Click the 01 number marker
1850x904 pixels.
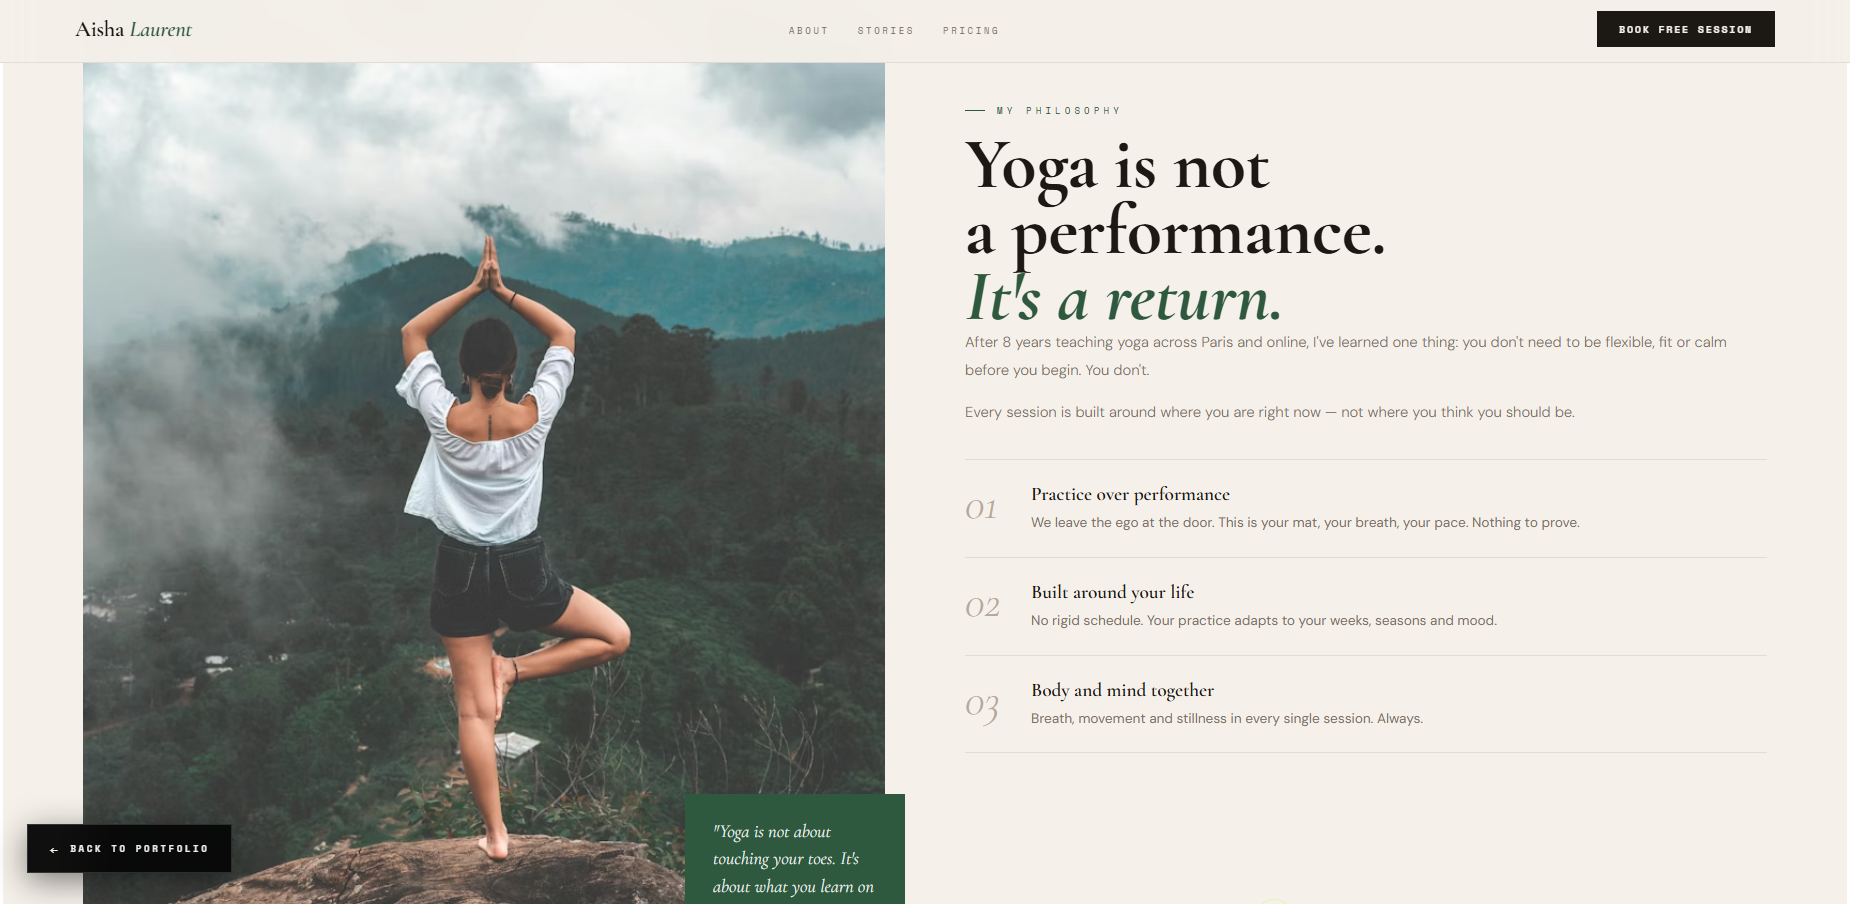pos(981,509)
